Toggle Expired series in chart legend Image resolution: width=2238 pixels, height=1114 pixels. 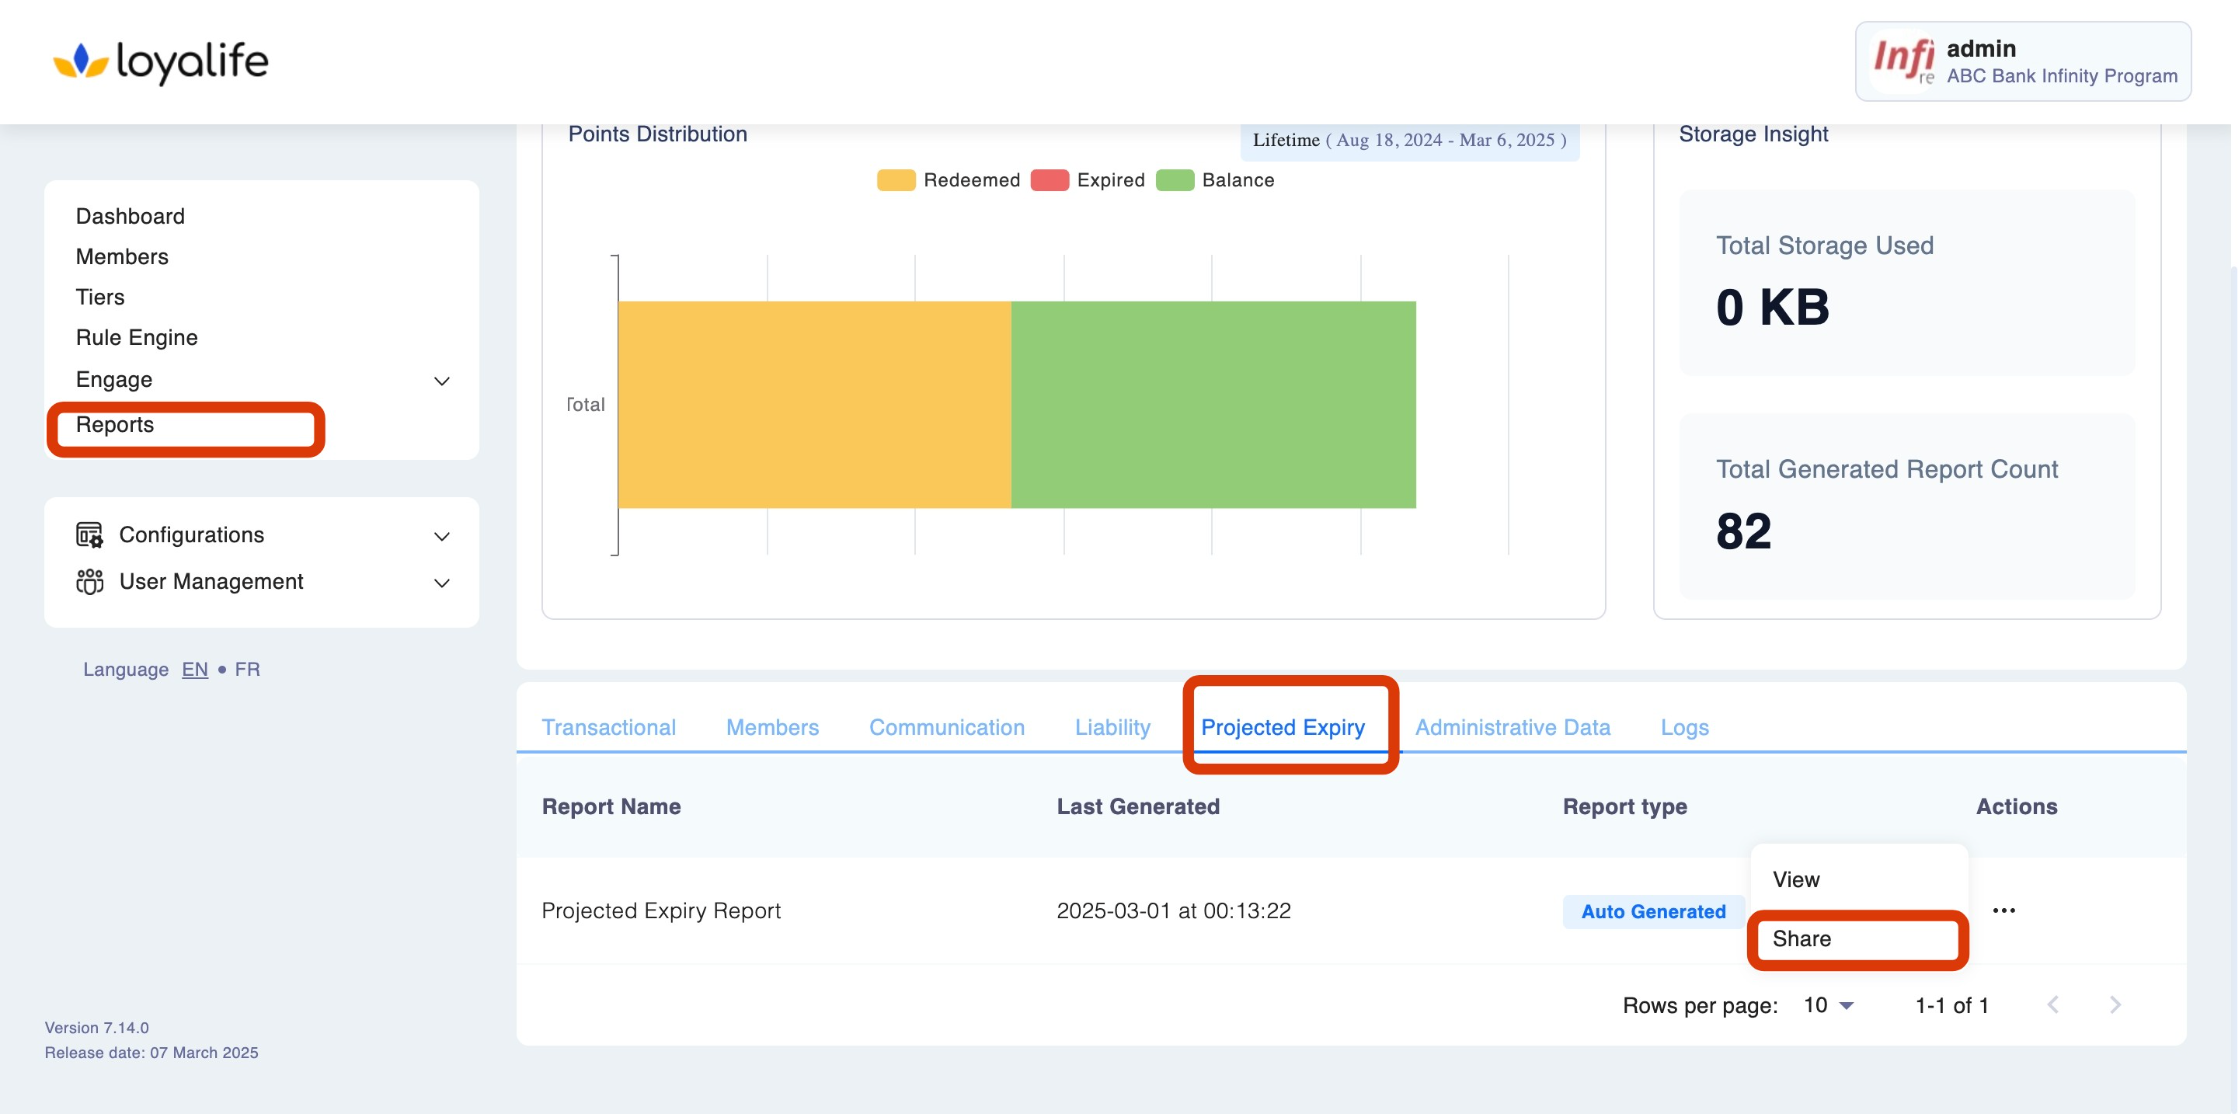pyautogui.click(x=1088, y=180)
